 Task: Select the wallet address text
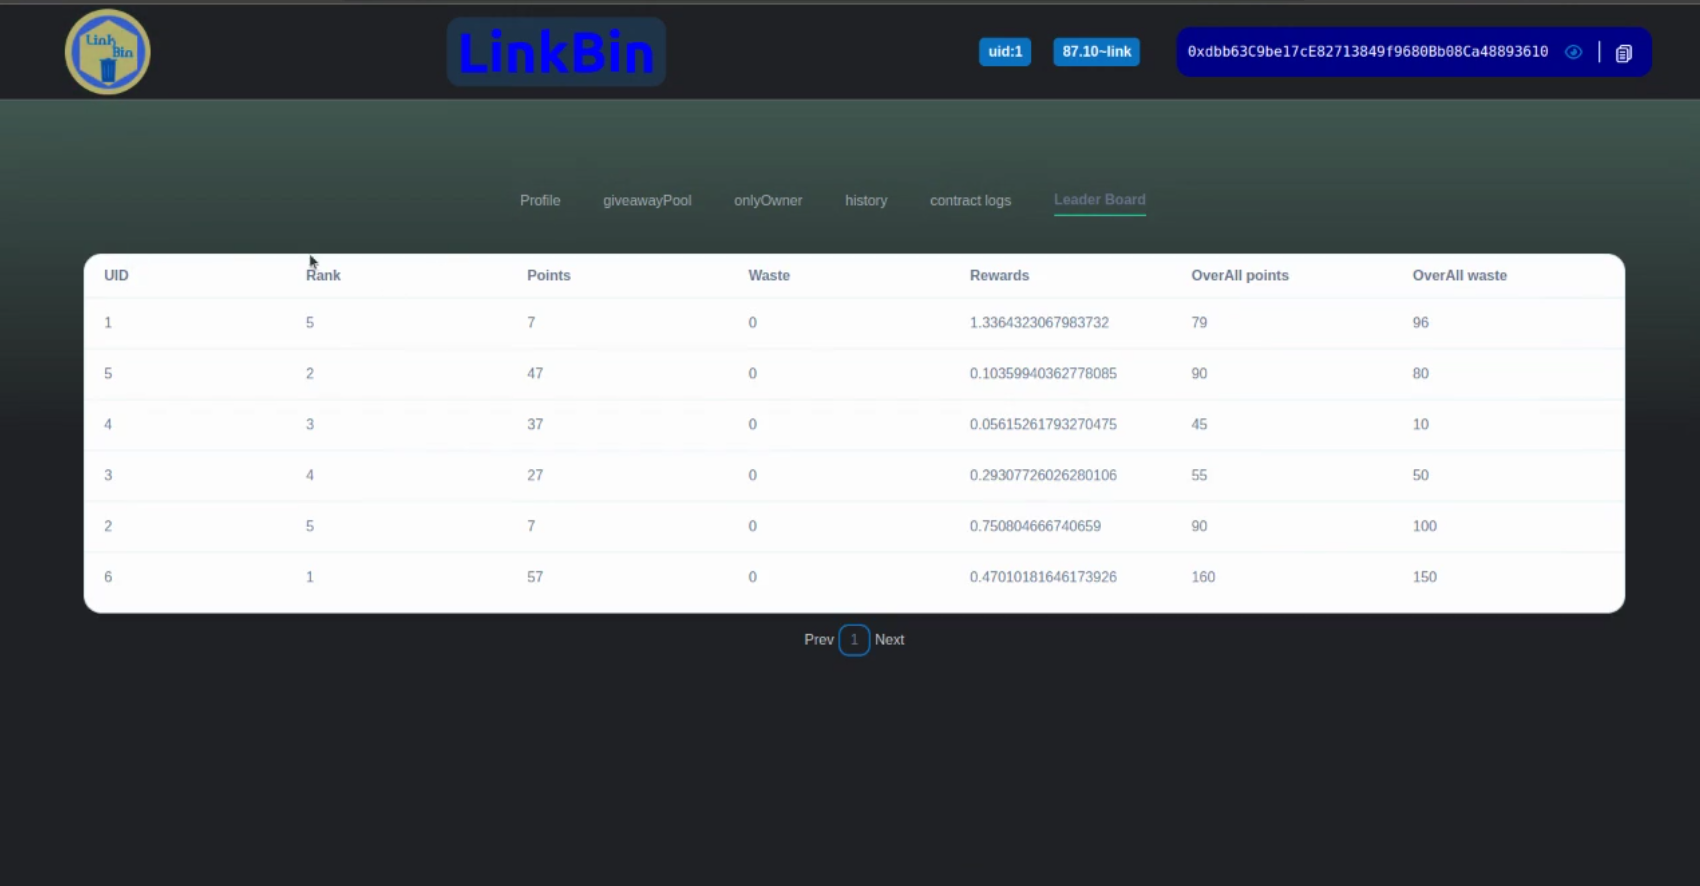[x=1367, y=52]
